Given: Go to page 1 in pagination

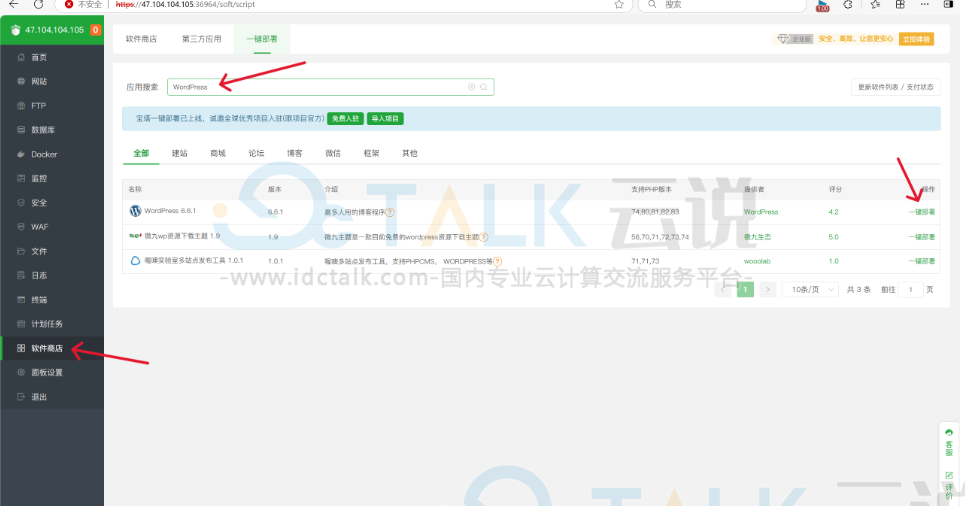Looking at the screenshot, I should pos(745,289).
